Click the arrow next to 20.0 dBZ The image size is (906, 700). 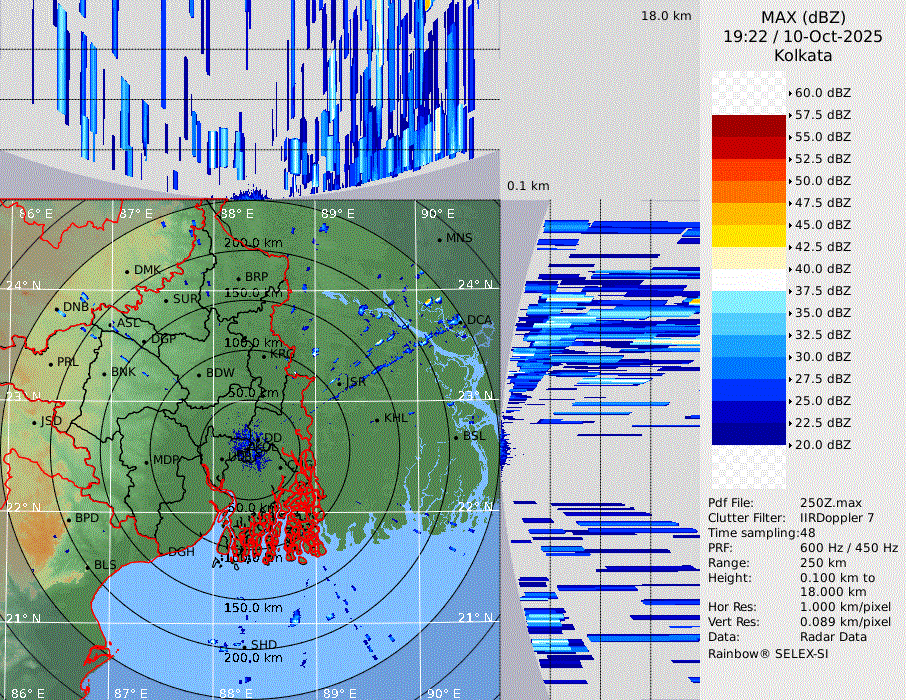point(790,445)
